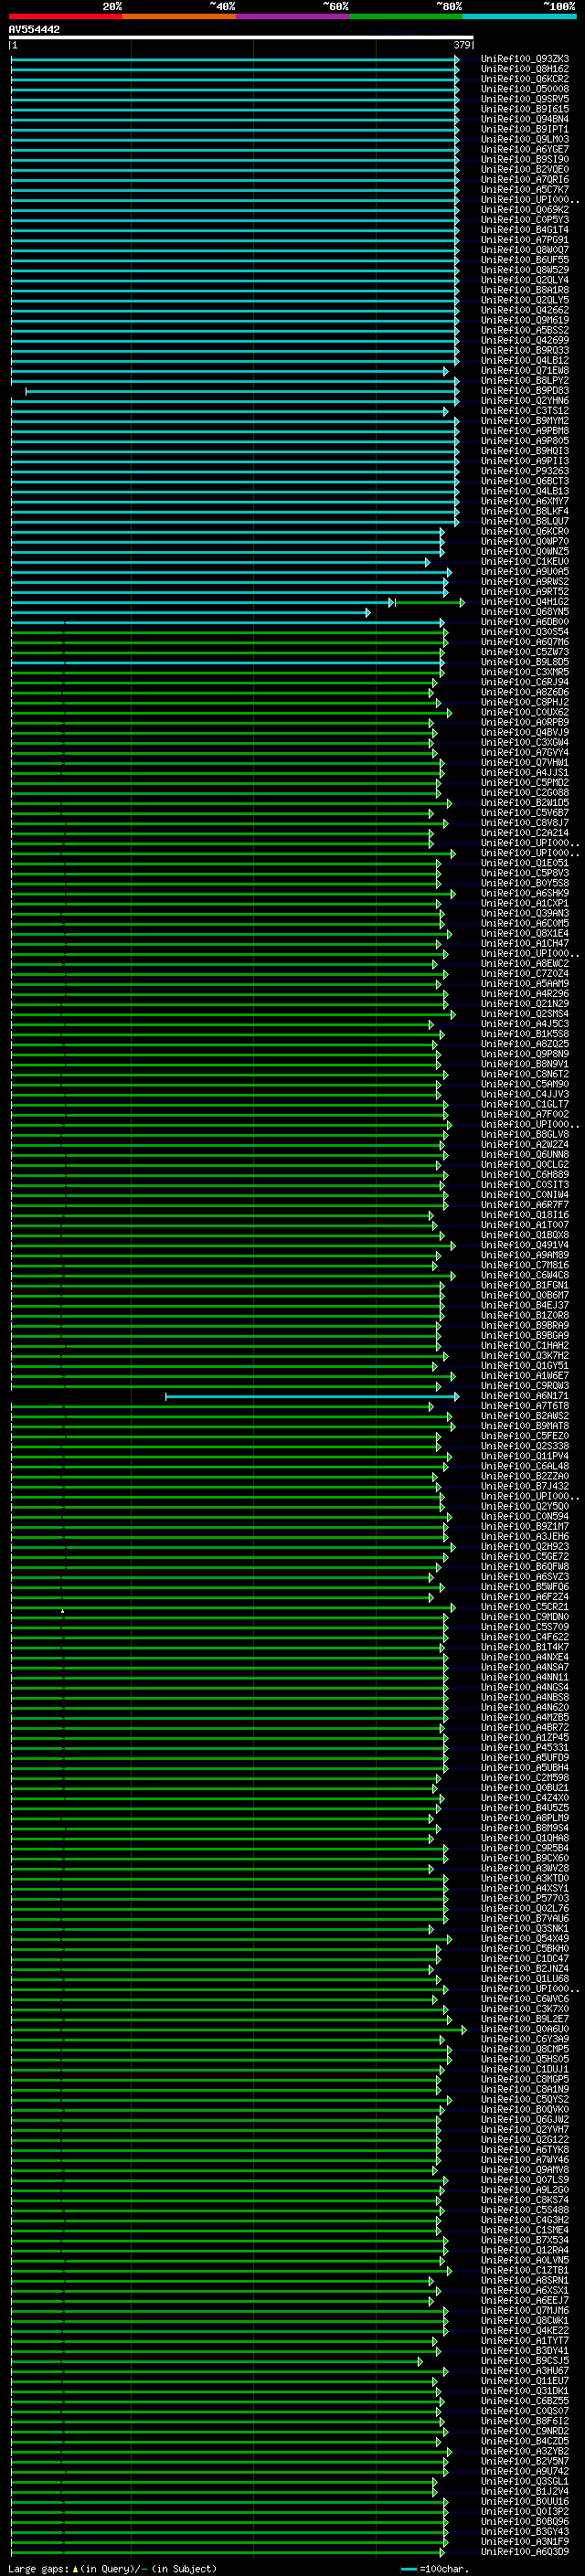Select hit label UniRef100_Q71EW8
Image resolution: width=585 pixels, height=2576 pixels.
pyautogui.click(x=525, y=371)
